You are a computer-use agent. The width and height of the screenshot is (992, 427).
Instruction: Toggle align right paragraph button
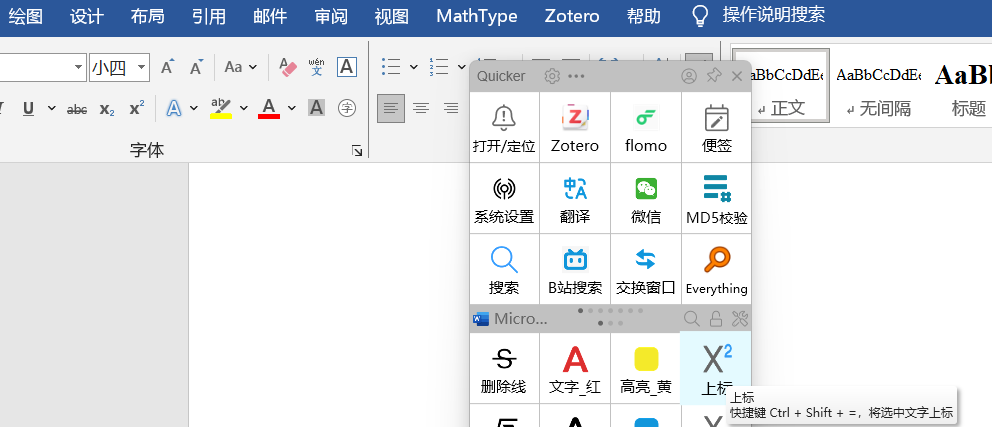(x=451, y=108)
